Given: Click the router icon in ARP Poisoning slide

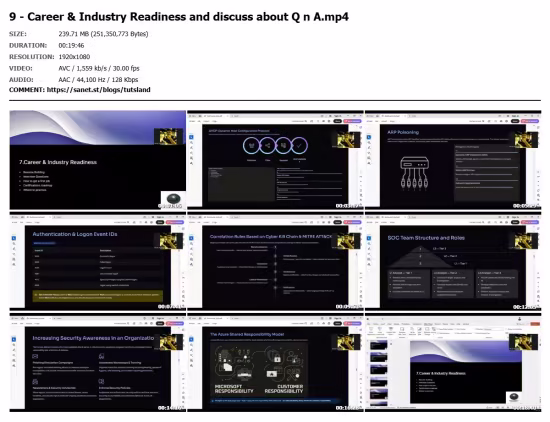Looking at the screenshot, I should (x=414, y=173).
